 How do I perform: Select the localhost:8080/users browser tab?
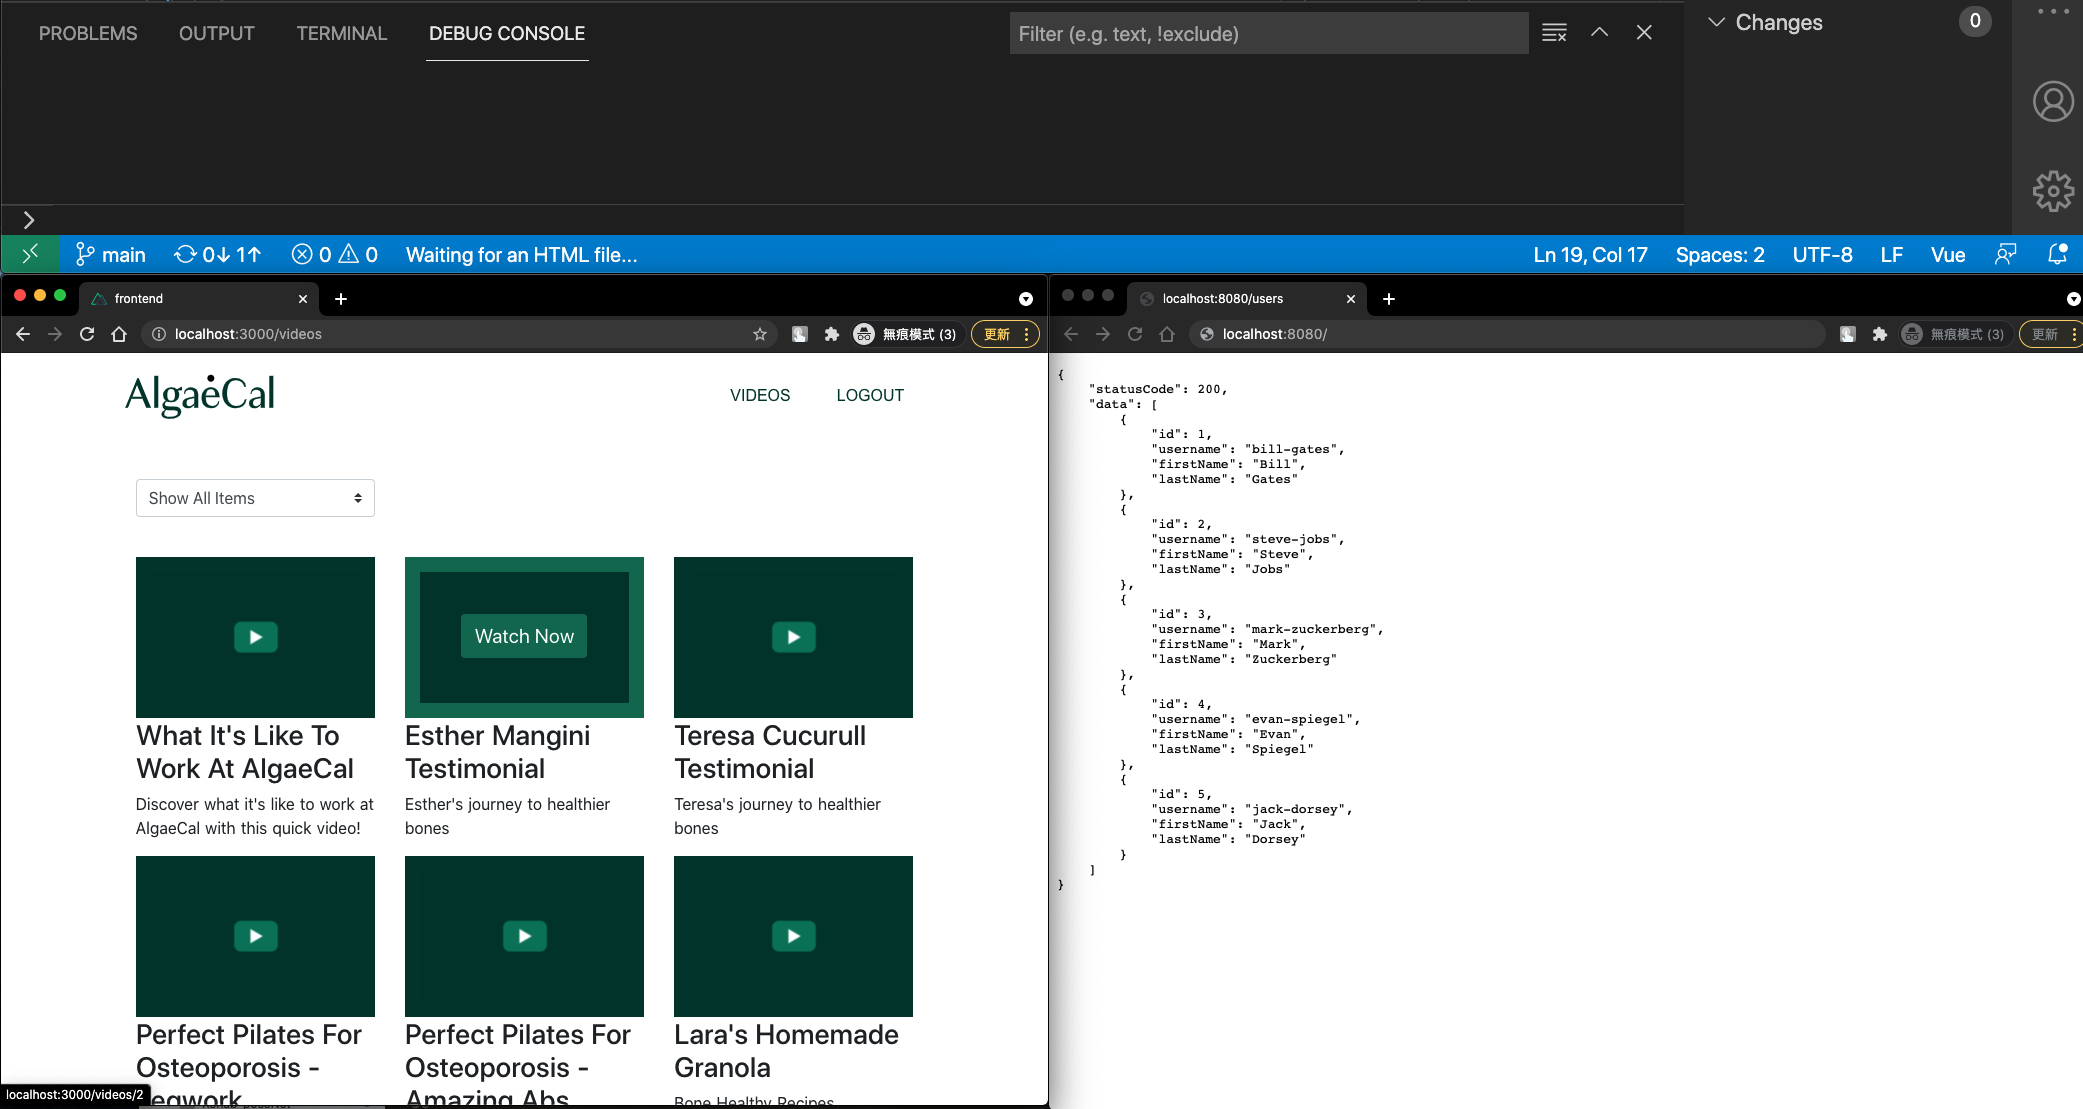point(1247,298)
